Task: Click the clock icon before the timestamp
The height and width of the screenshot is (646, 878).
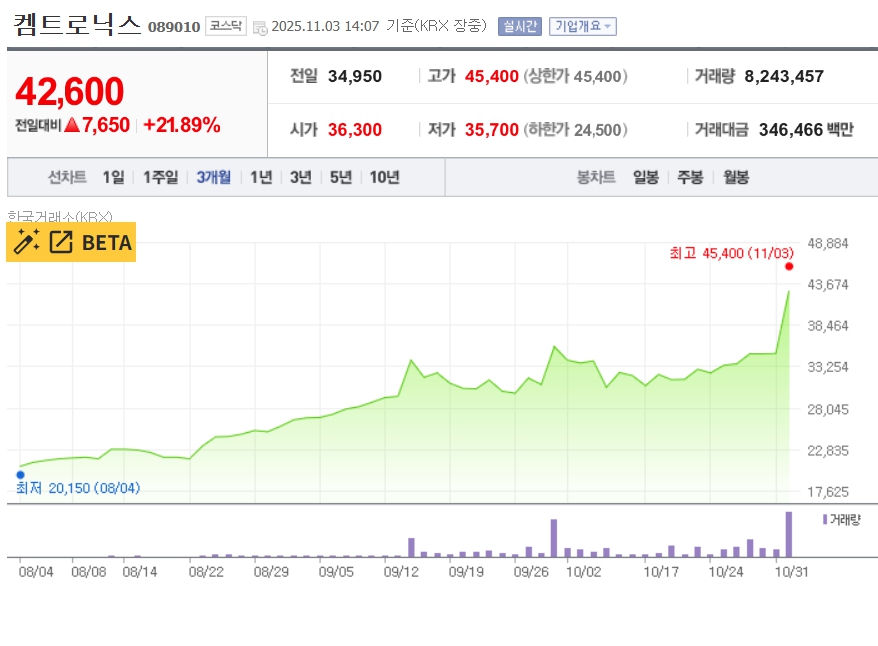Action: coord(260,27)
